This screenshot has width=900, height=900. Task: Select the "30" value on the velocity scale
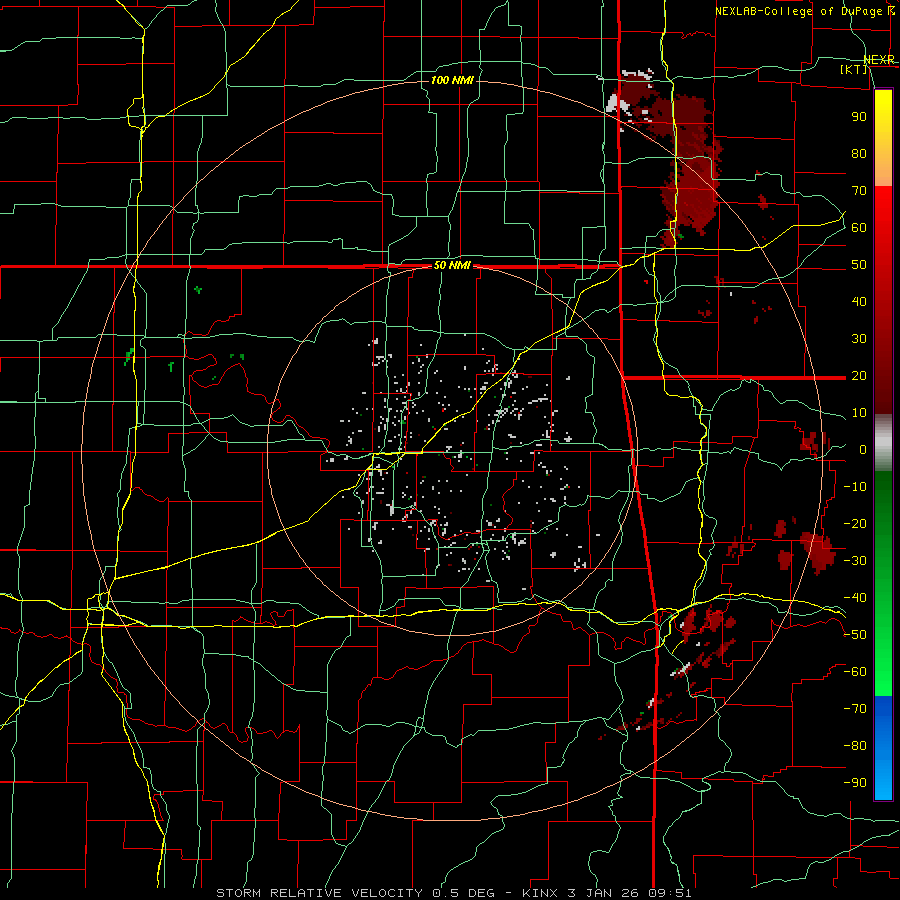(859, 339)
